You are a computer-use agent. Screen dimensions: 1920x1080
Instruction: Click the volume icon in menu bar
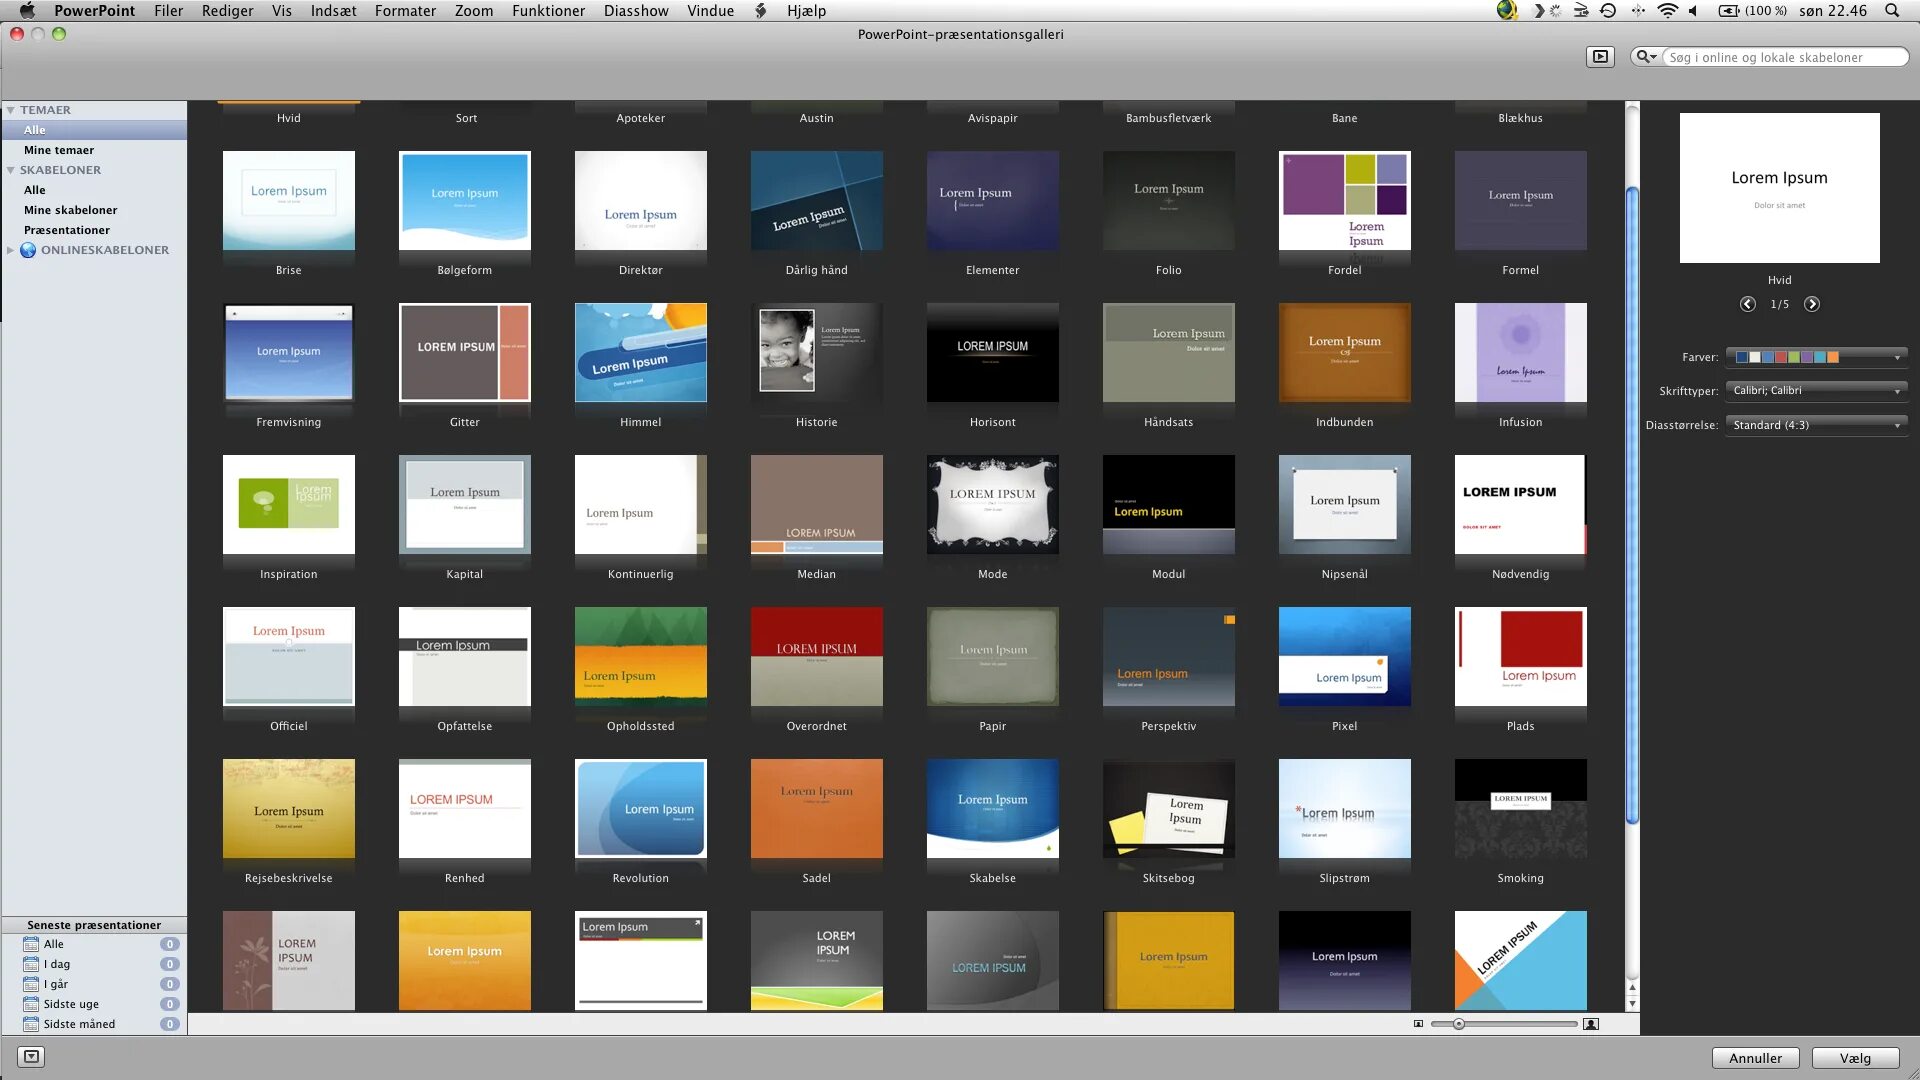[x=1693, y=11]
